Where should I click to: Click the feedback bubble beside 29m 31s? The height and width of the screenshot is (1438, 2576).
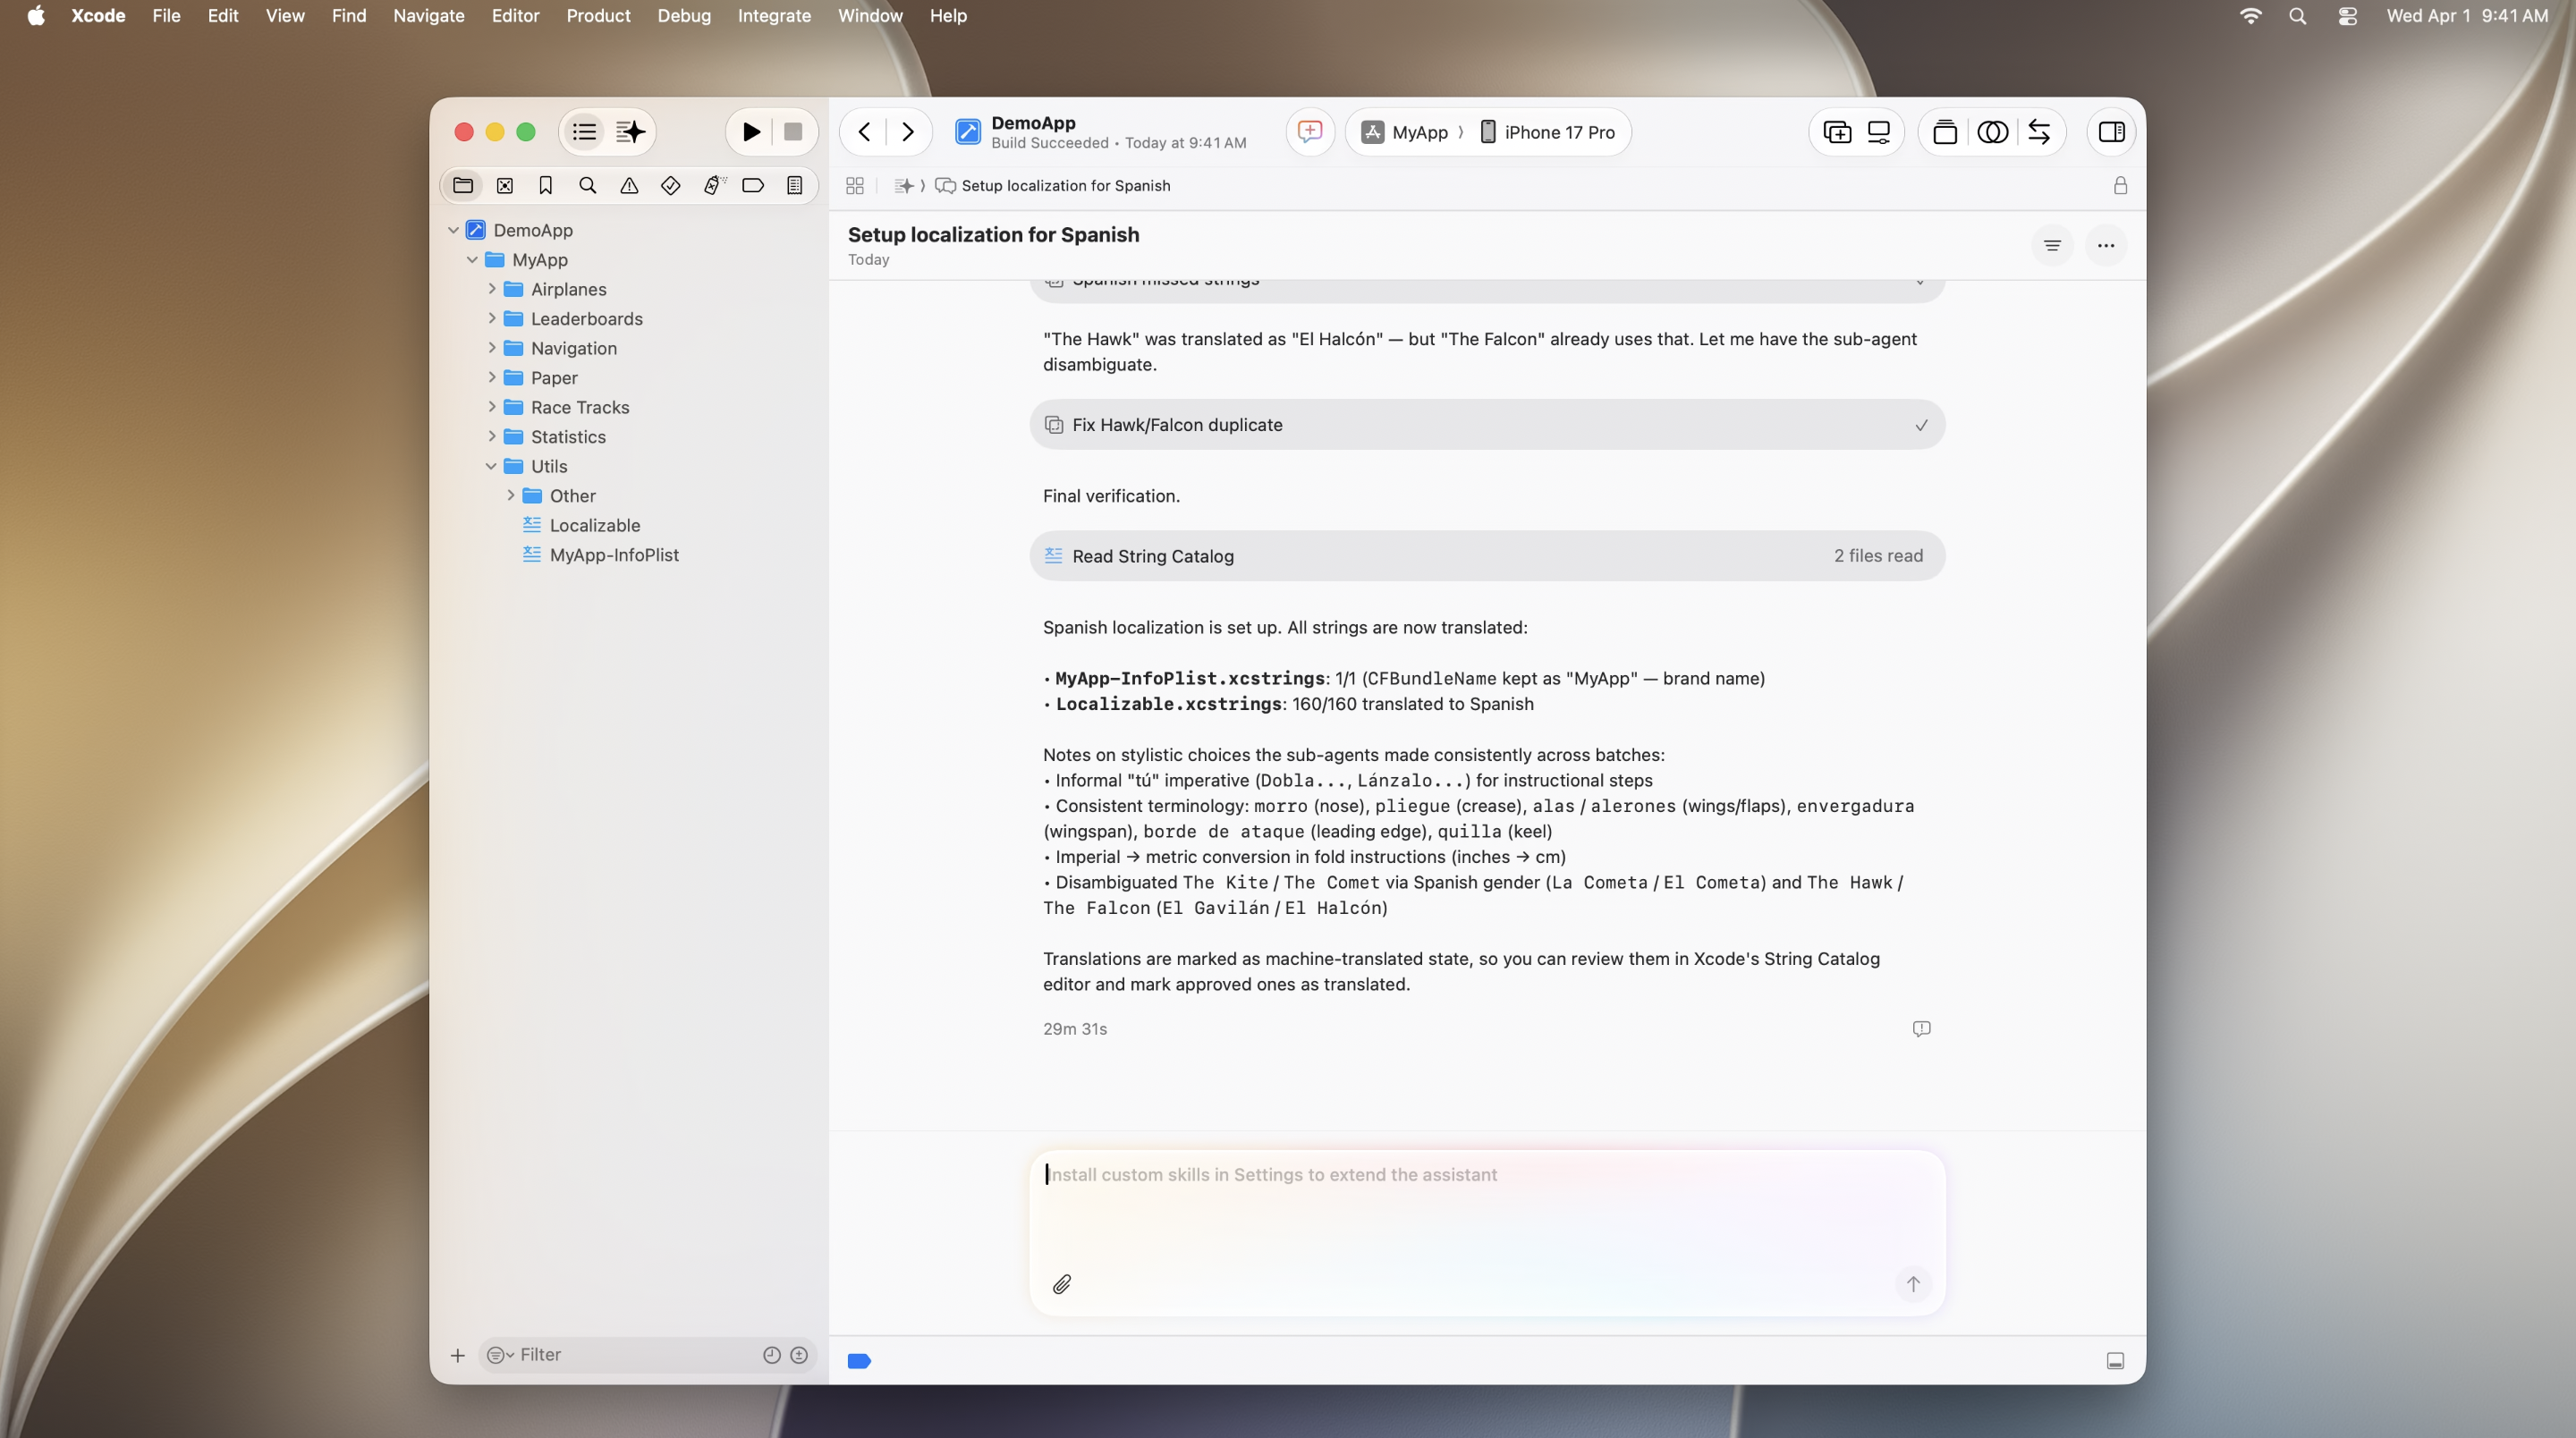(x=1921, y=1029)
